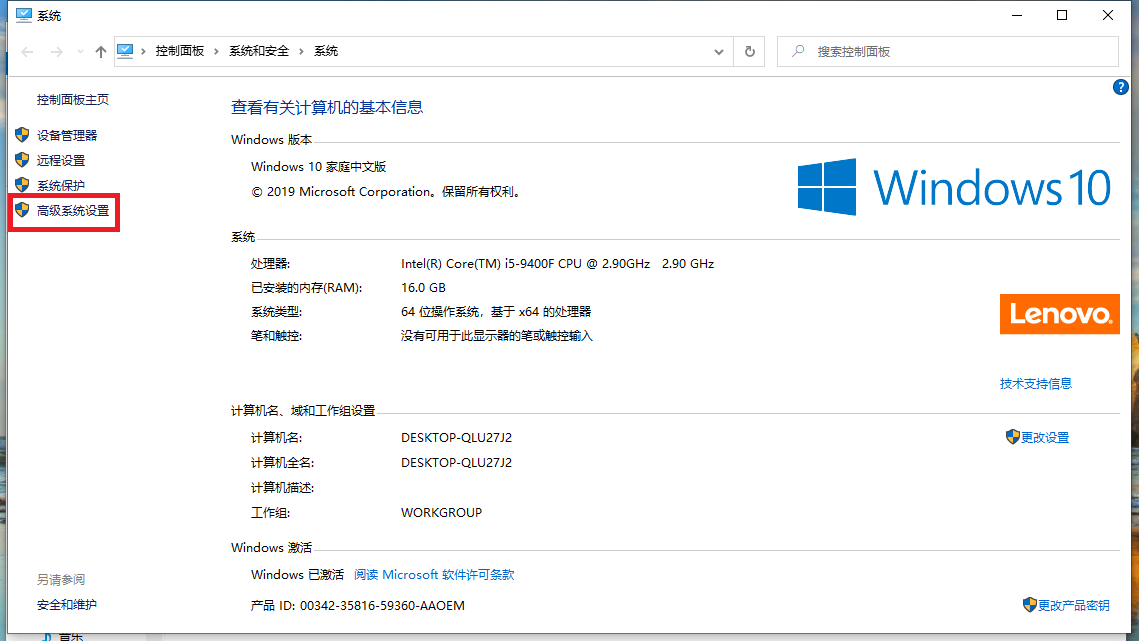The width and height of the screenshot is (1139, 641).
Task: Open the blue help question icon
Action: 1120,87
